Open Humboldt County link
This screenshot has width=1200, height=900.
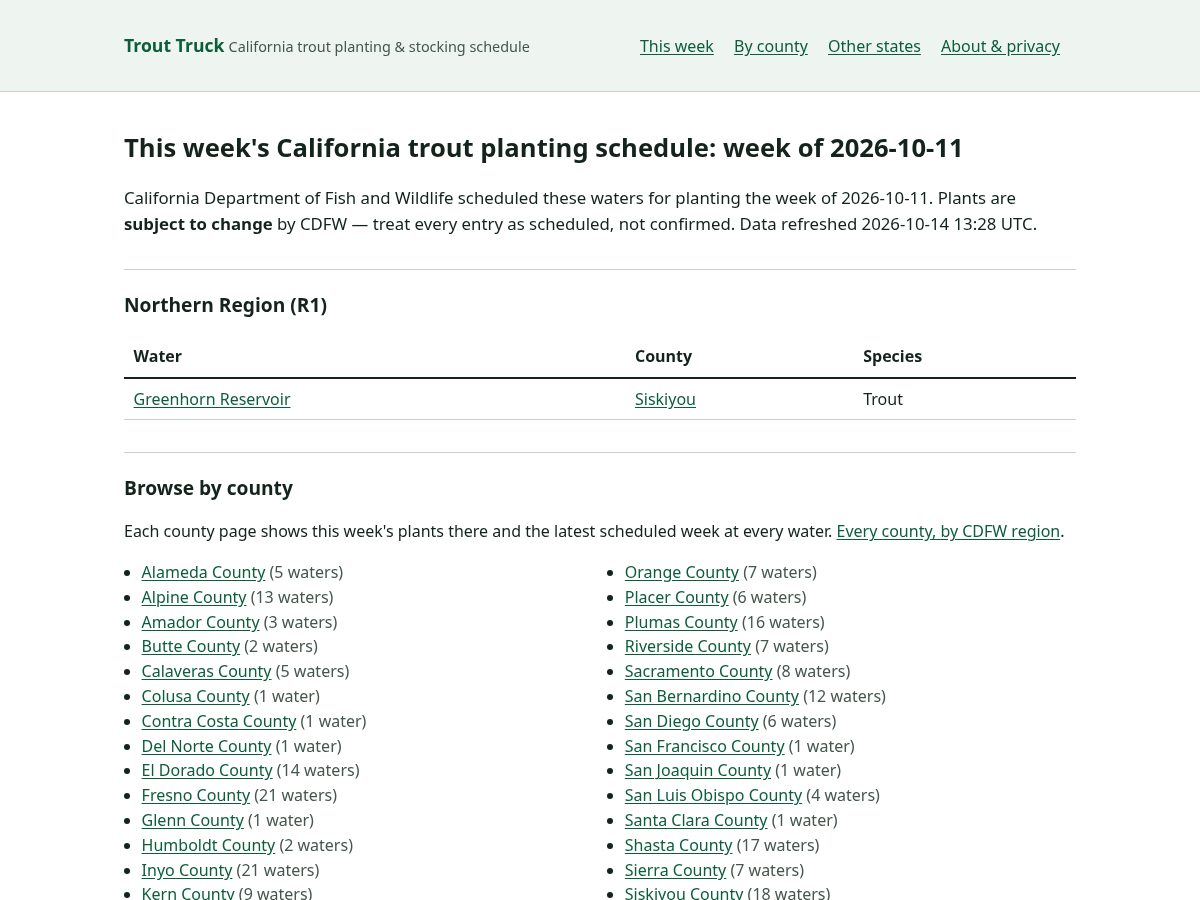tap(208, 845)
